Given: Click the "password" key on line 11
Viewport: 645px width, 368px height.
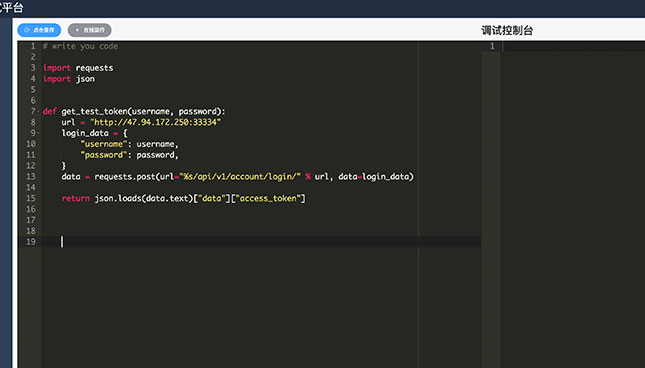Looking at the screenshot, I should [104, 155].
